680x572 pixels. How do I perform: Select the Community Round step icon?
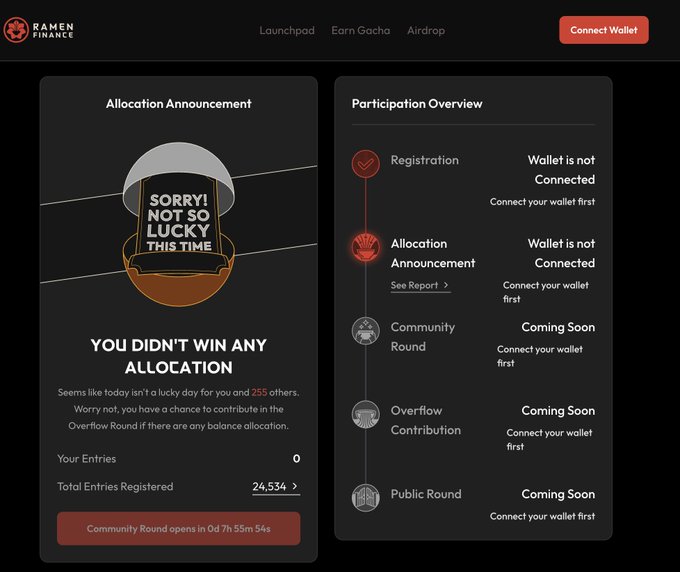coord(366,331)
